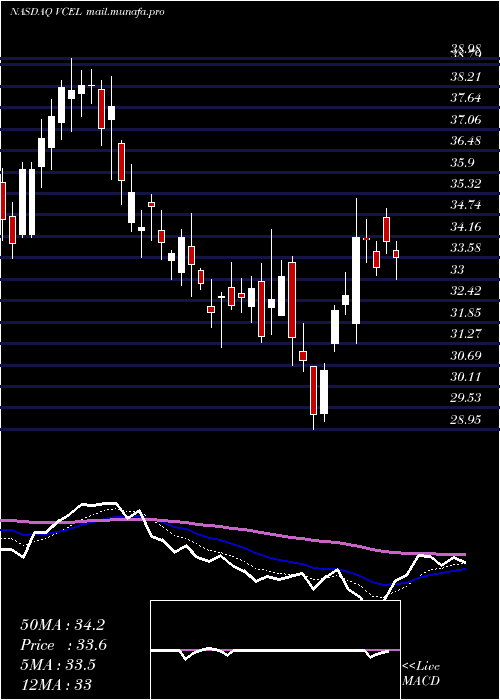
Task: Click the 33 price axis label
Action: 458,270
